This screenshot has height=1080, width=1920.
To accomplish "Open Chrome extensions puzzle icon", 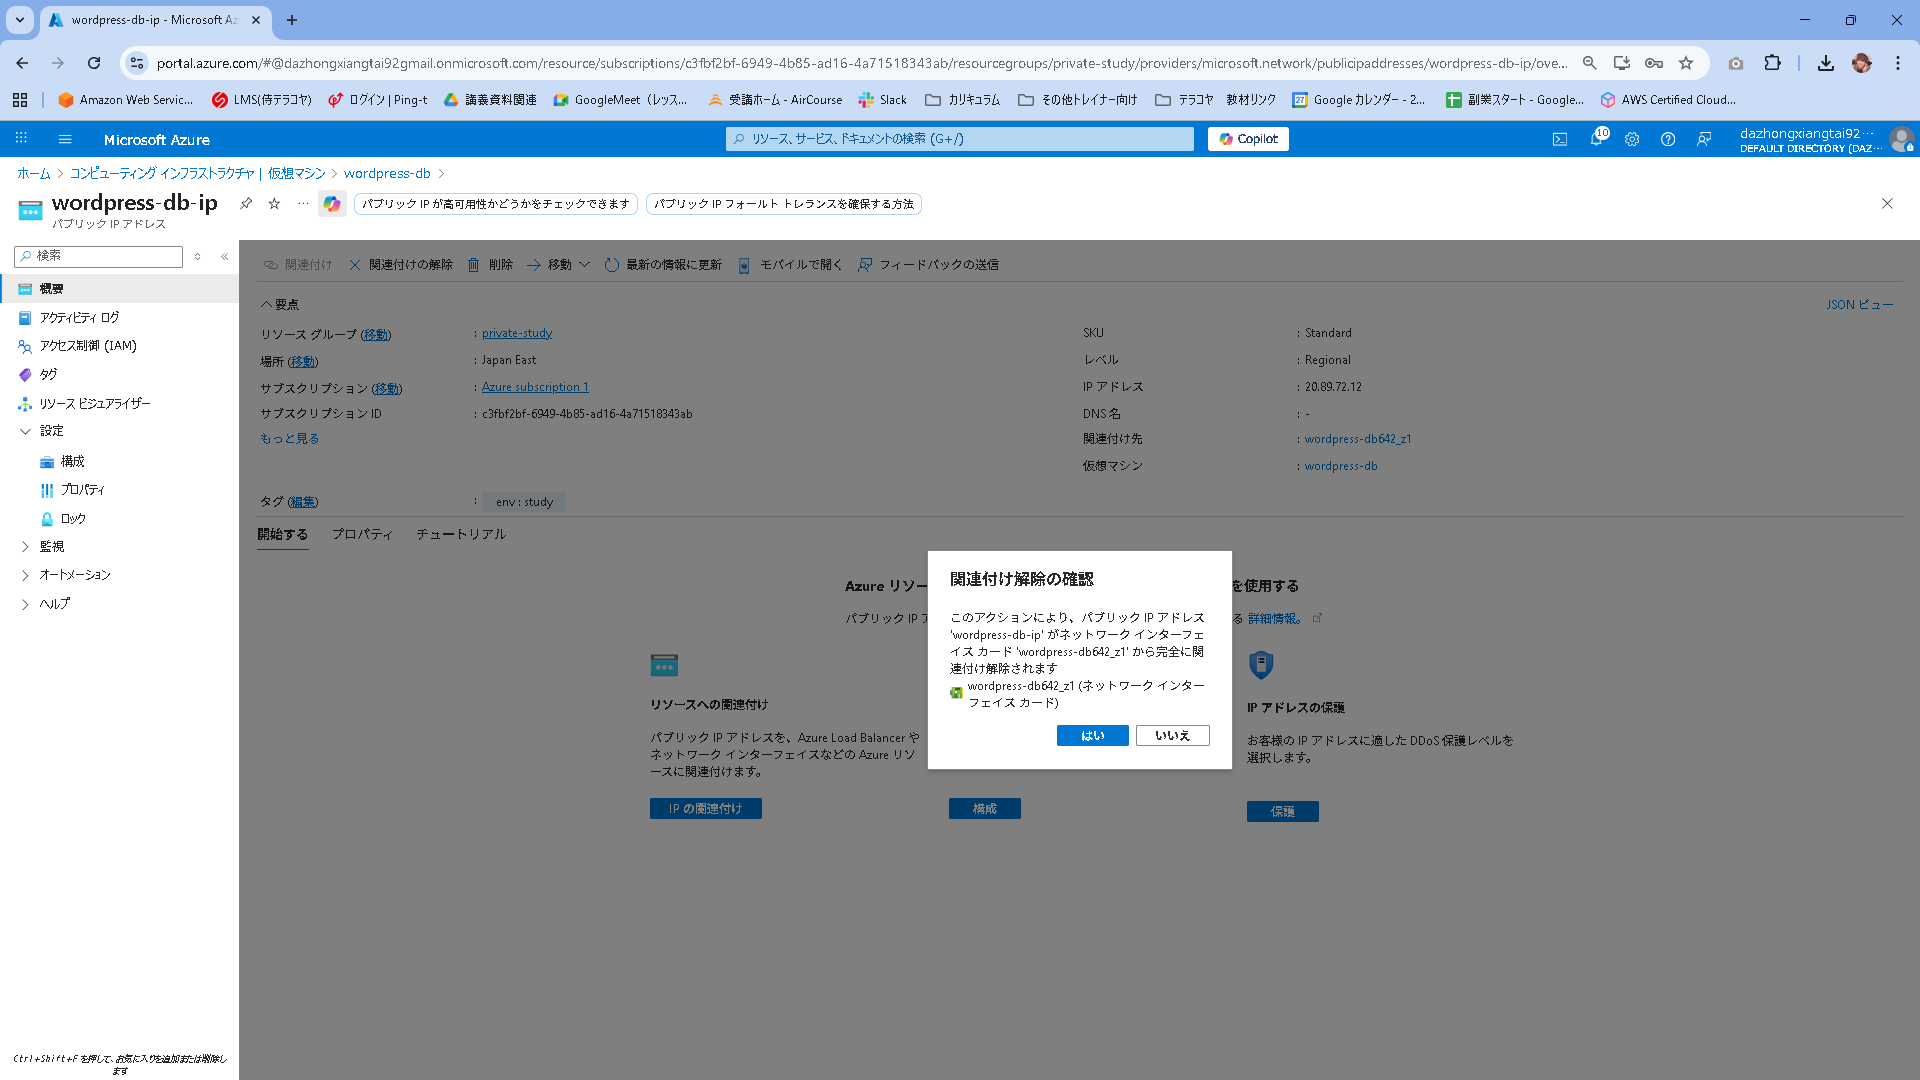I will [x=1772, y=63].
